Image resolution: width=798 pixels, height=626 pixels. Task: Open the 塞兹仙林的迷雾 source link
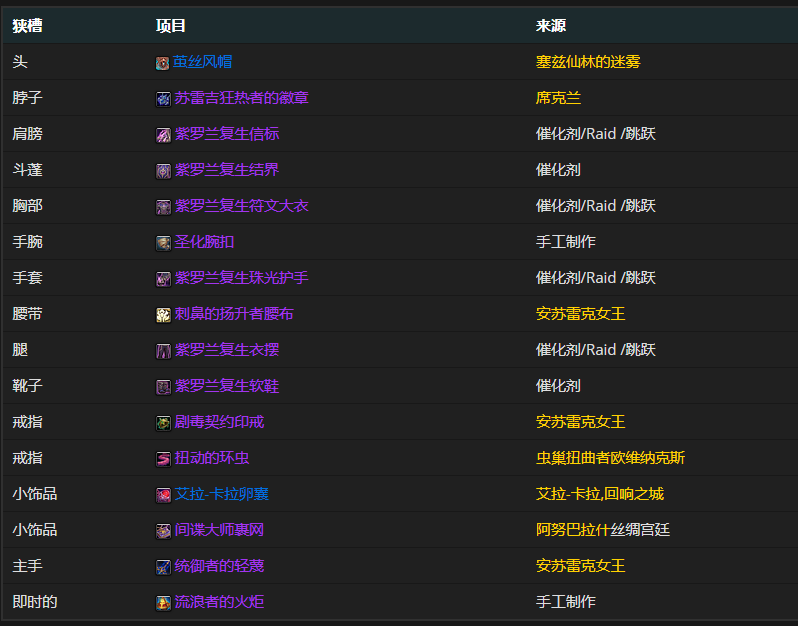[x=588, y=62]
